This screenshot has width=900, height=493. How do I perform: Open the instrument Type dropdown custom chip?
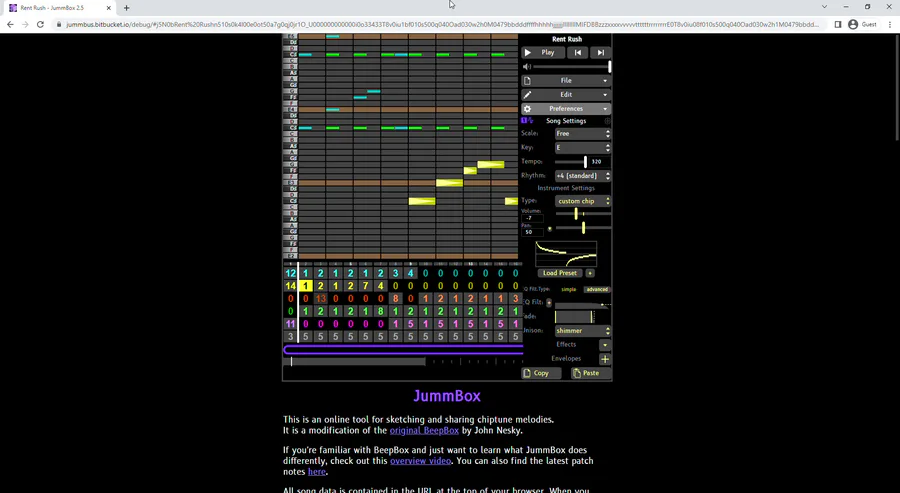(583, 201)
